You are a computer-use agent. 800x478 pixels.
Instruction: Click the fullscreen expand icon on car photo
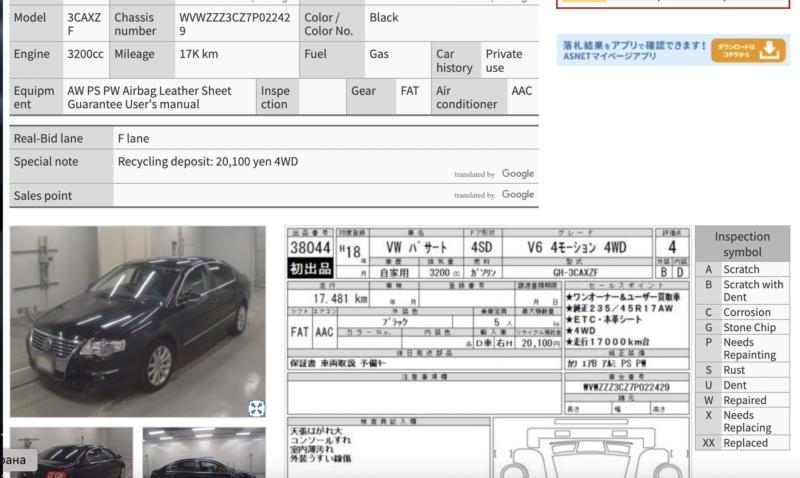coord(257,407)
